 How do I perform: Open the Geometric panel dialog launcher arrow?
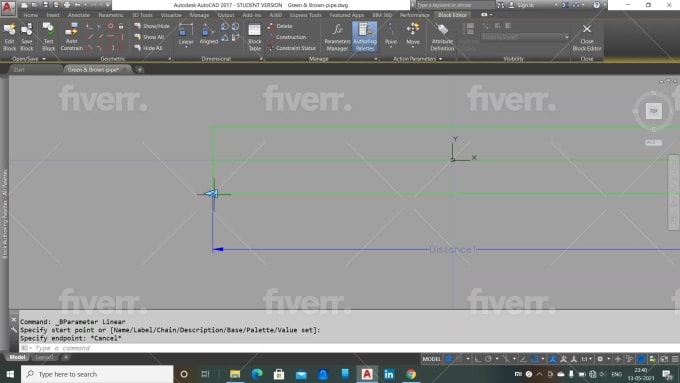[x=170, y=59]
